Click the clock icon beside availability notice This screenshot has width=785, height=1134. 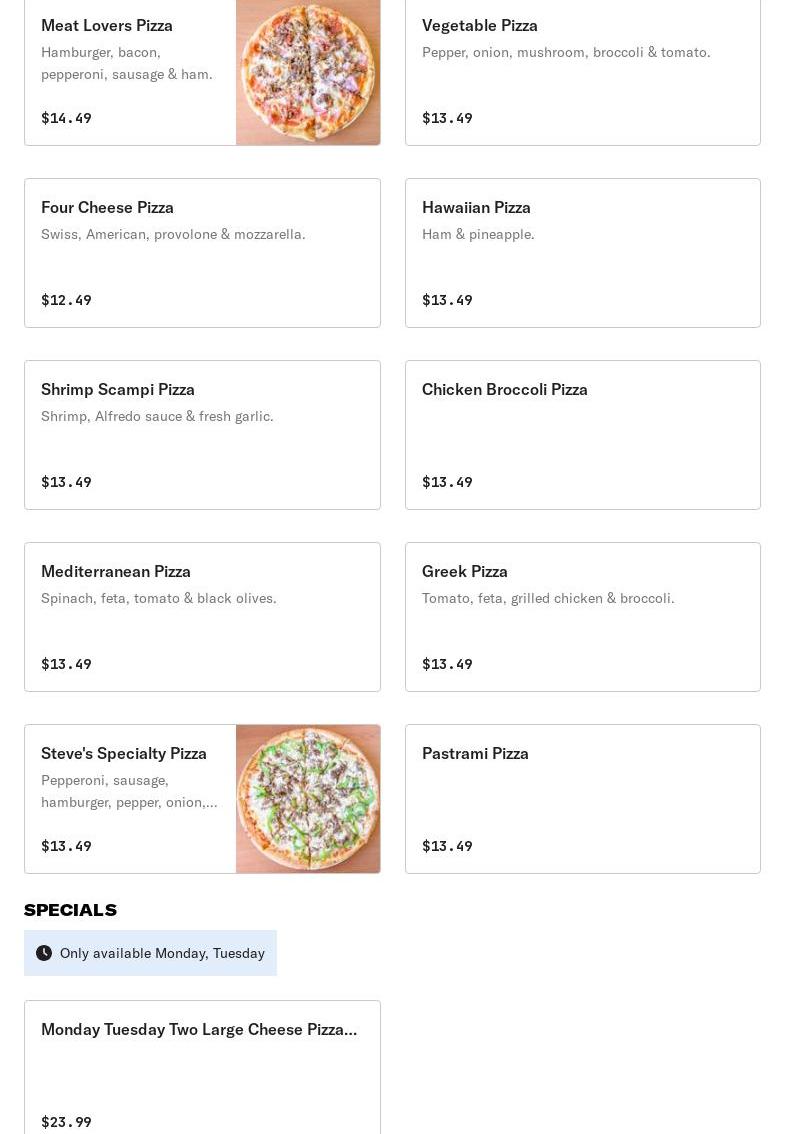click(x=44, y=953)
